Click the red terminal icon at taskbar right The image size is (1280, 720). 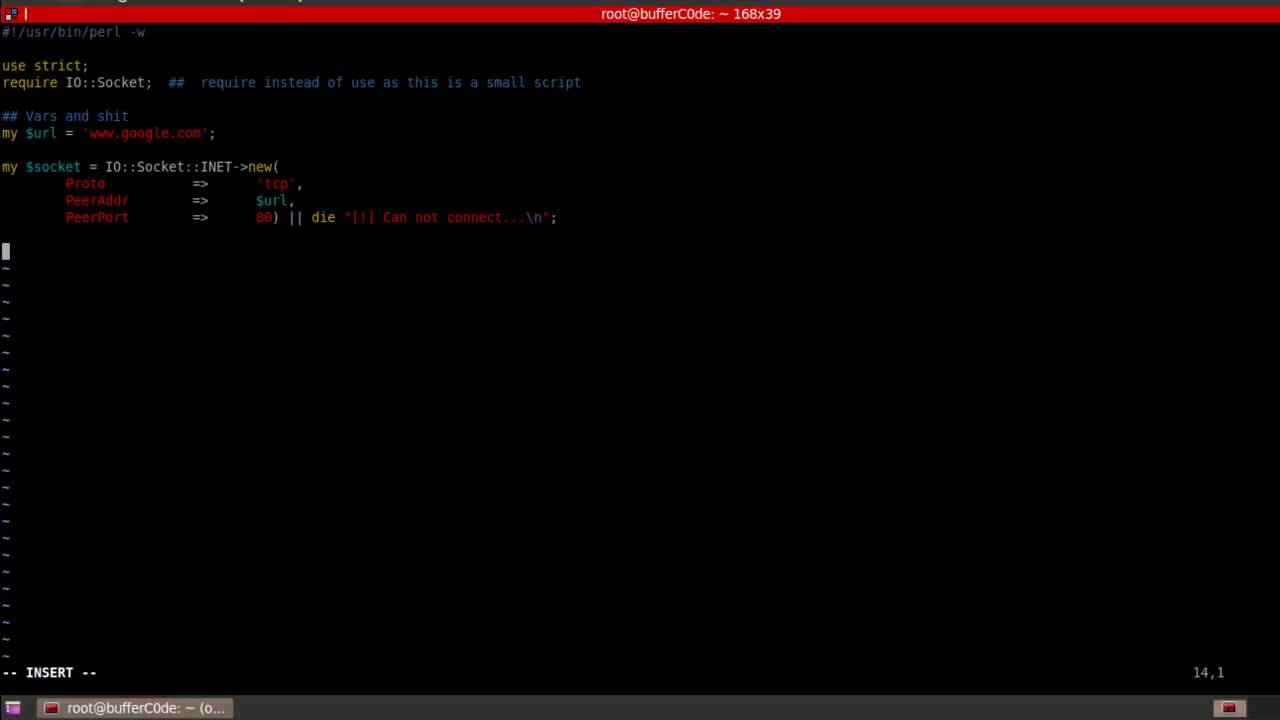click(1229, 708)
